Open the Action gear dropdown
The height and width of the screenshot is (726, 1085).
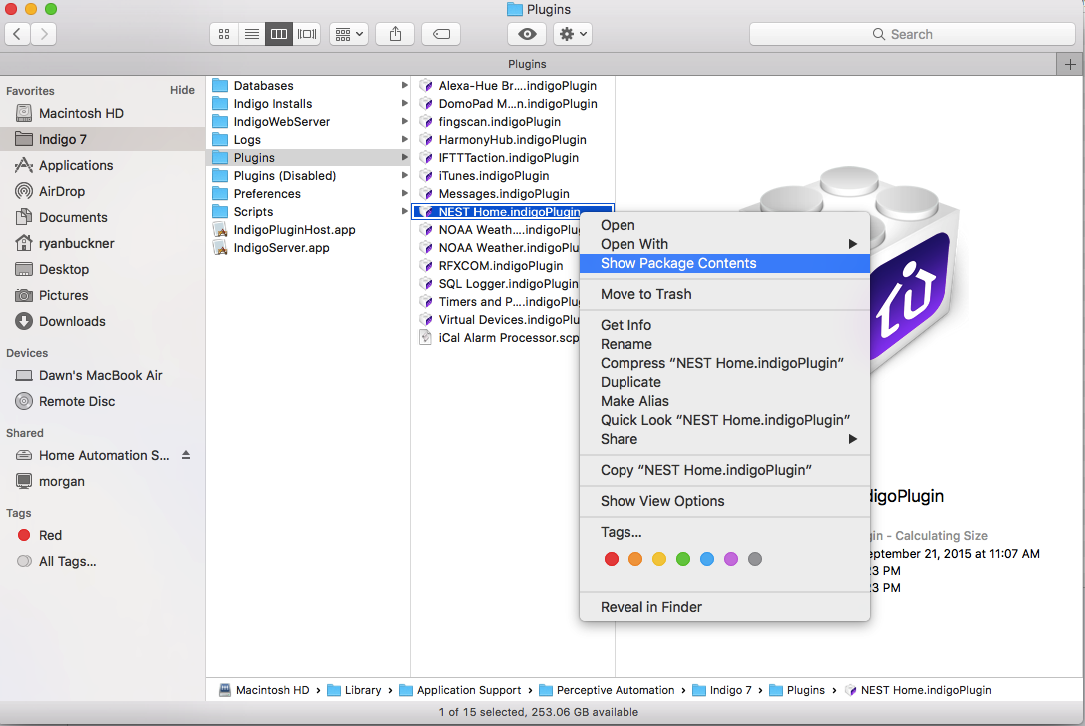[572, 34]
